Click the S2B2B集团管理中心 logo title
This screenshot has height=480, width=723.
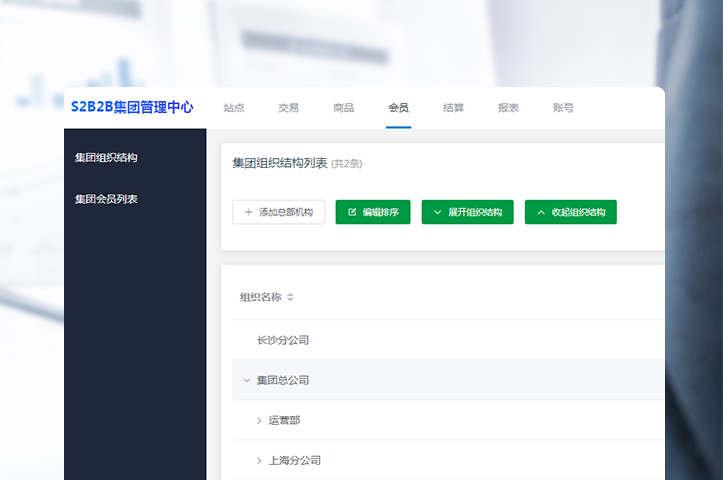tap(132, 107)
